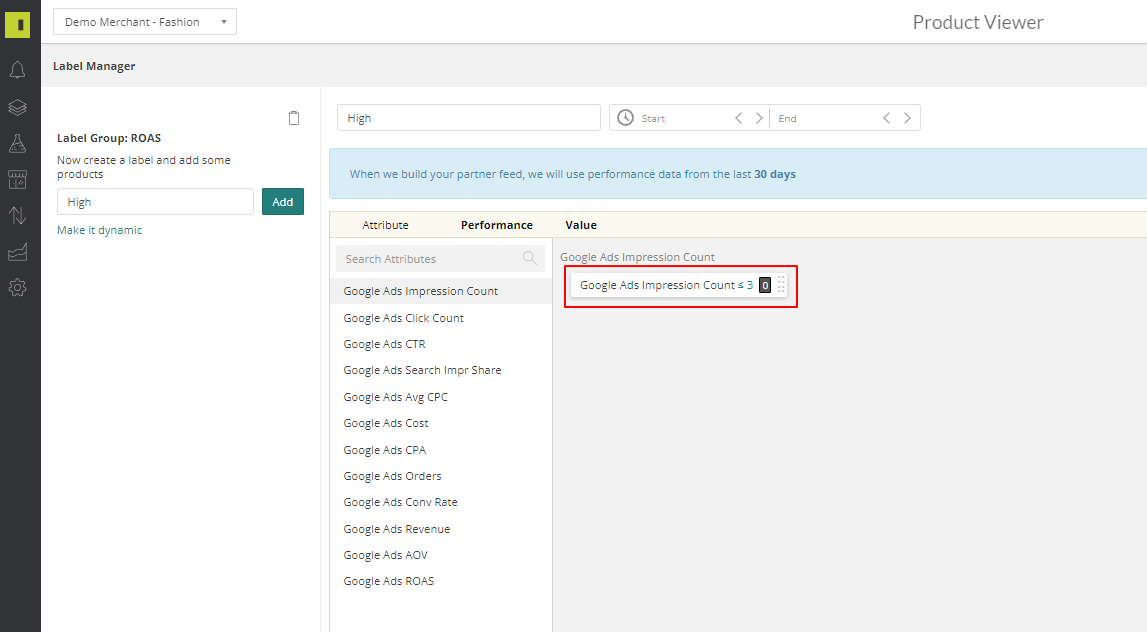This screenshot has width=1147, height=632.
Task: Click the Add label button
Action: (283, 202)
